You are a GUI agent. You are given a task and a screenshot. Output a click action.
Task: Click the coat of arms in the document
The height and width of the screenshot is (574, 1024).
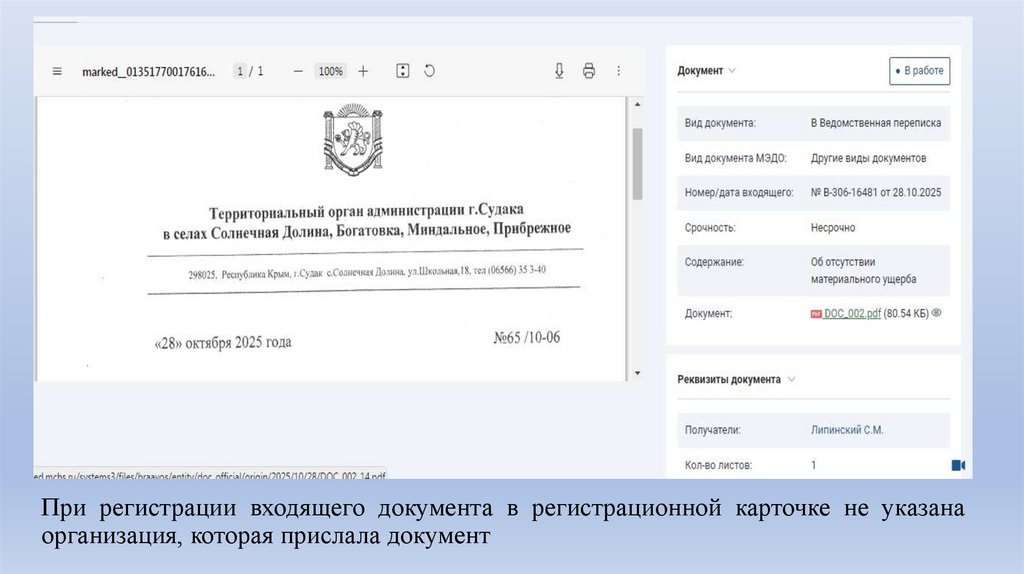353,140
